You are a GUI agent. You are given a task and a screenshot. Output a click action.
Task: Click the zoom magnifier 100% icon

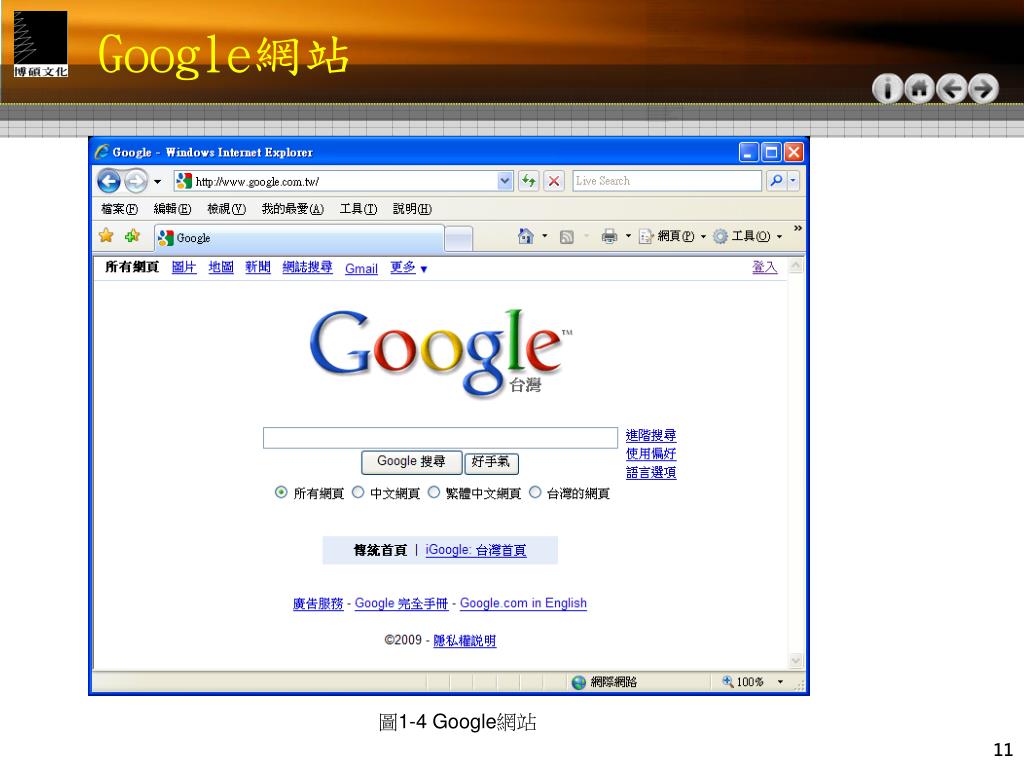[x=727, y=682]
